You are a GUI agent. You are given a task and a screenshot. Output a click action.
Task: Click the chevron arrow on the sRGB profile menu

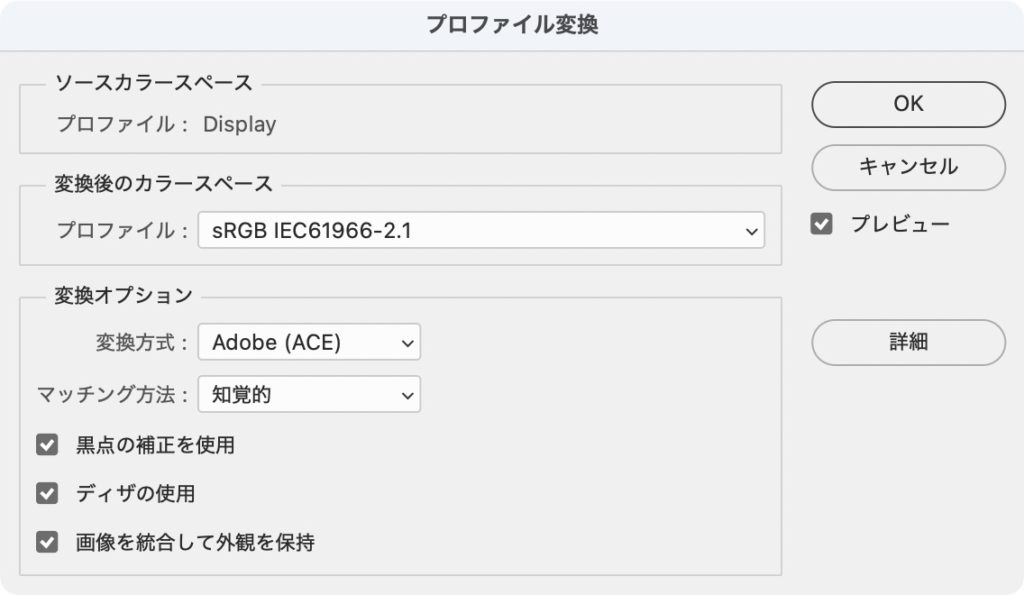(752, 231)
